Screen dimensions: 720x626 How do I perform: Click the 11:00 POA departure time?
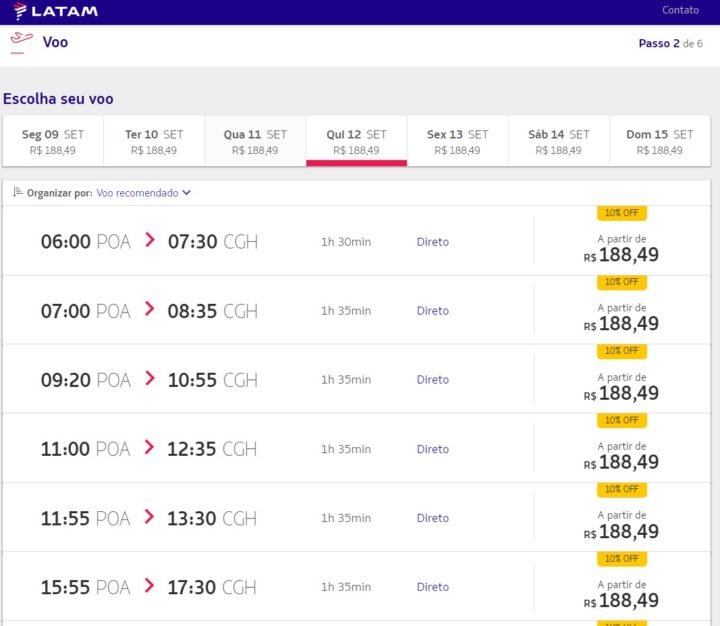(x=85, y=449)
